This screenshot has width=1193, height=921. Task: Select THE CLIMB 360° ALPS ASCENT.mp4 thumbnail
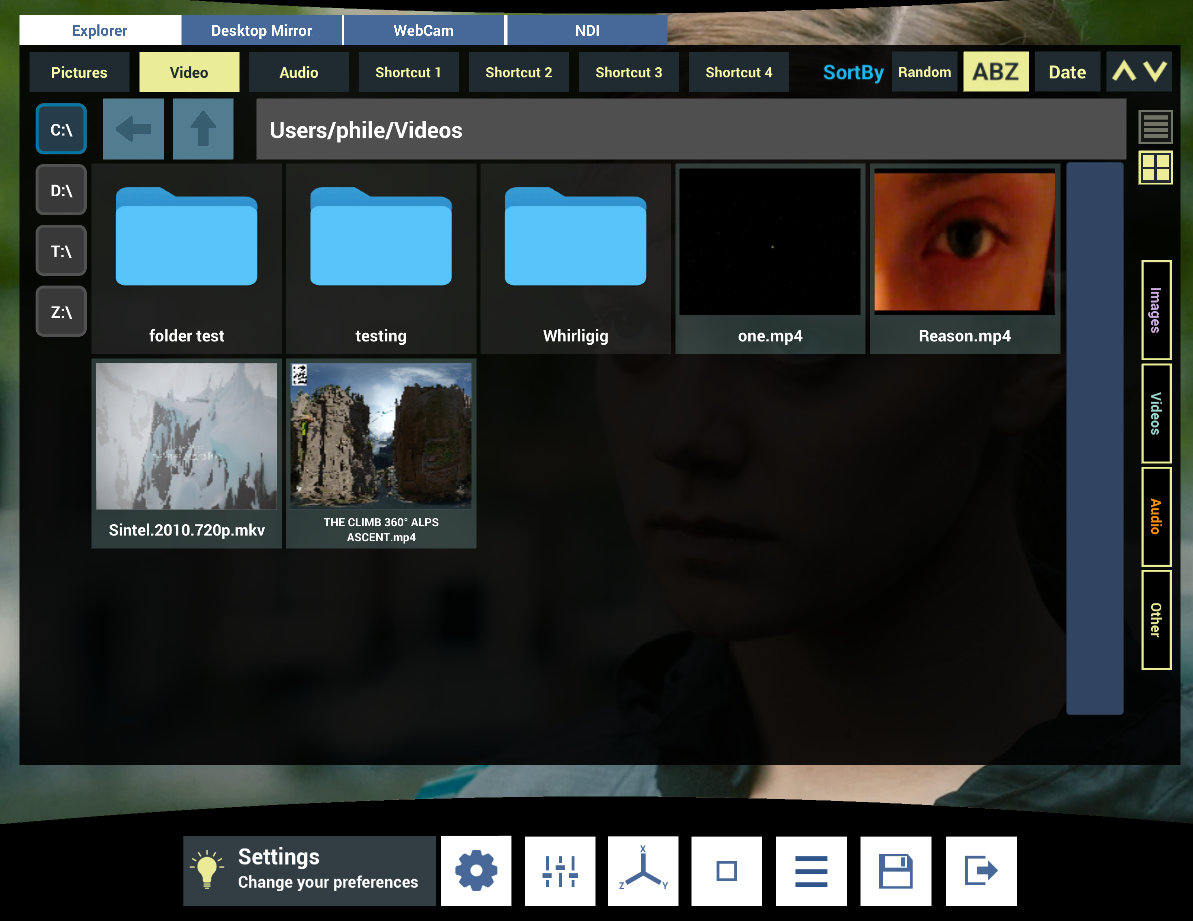(x=381, y=453)
